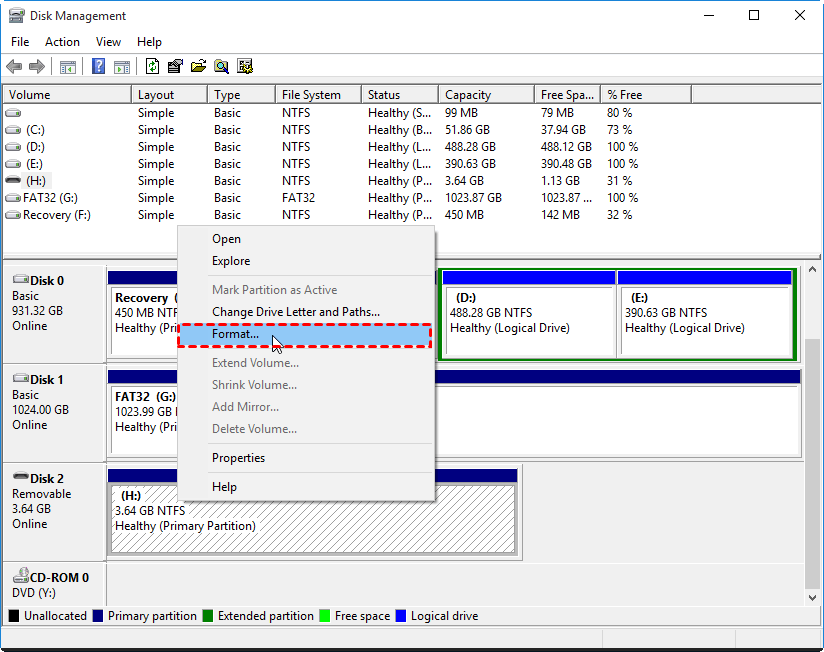Click the drive icon beside (C:) volume
Image resolution: width=824 pixels, height=652 pixels.
[x=13, y=130]
